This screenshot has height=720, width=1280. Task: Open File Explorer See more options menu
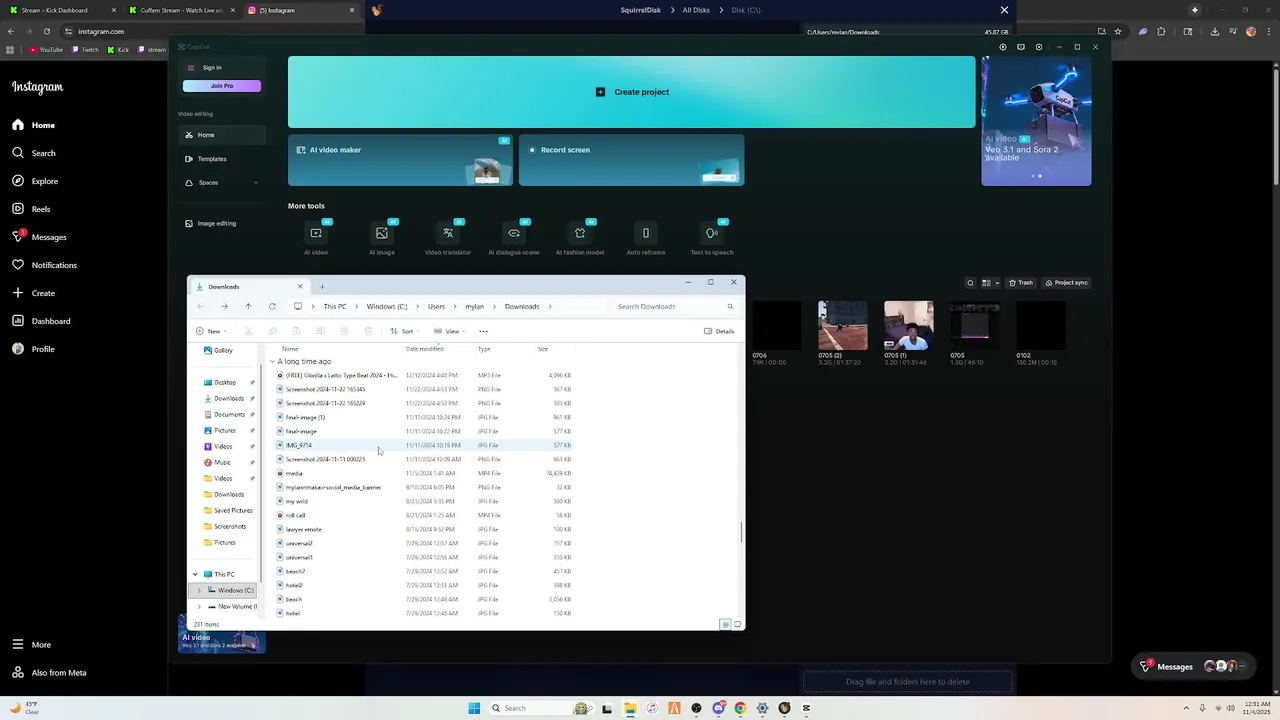483,331
